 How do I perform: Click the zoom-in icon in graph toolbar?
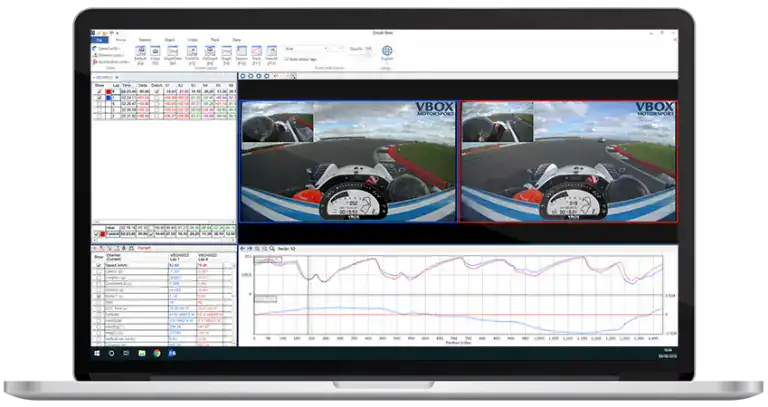pos(257,249)
